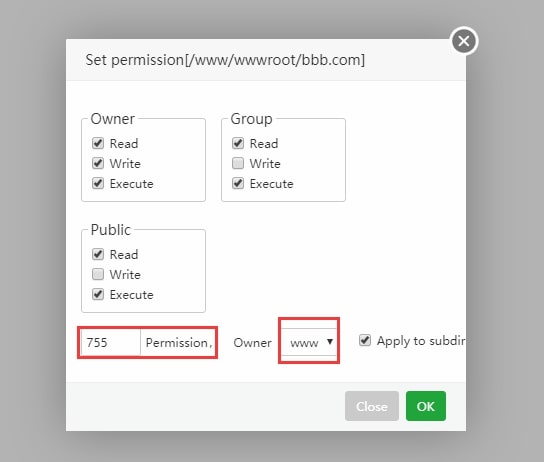Uncheck Public Read permission
Image resolution: width=544 pixels, height=462 pixels.
[x=98, y=254]
